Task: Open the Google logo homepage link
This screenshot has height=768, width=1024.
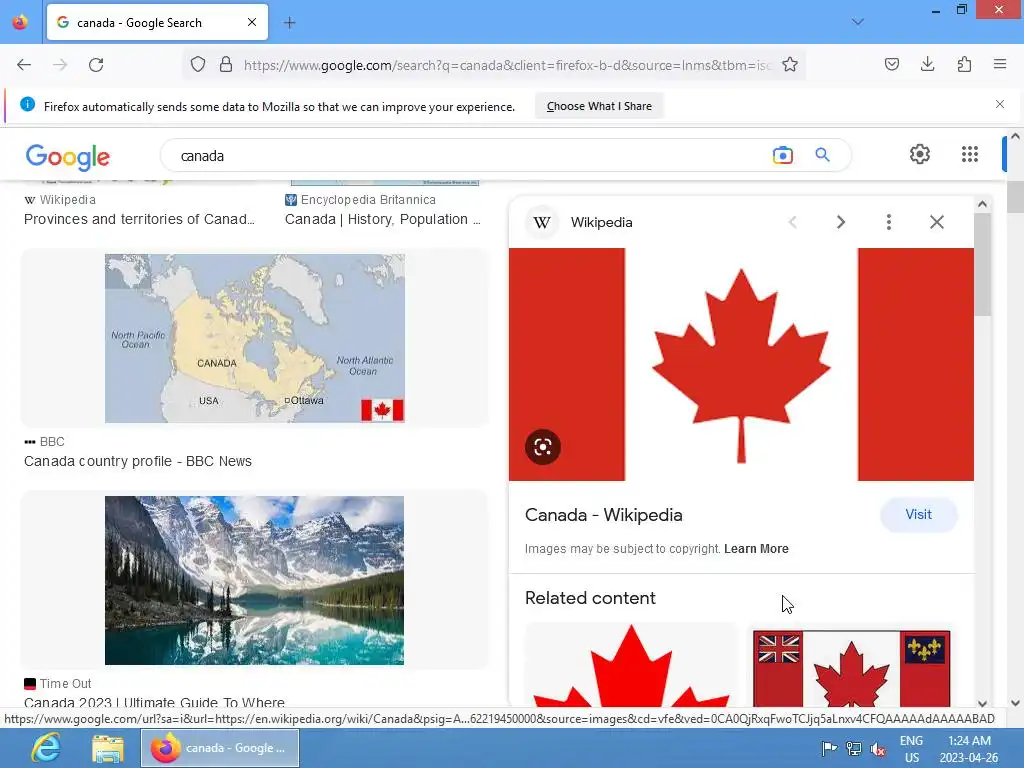Action: (68, 157)
